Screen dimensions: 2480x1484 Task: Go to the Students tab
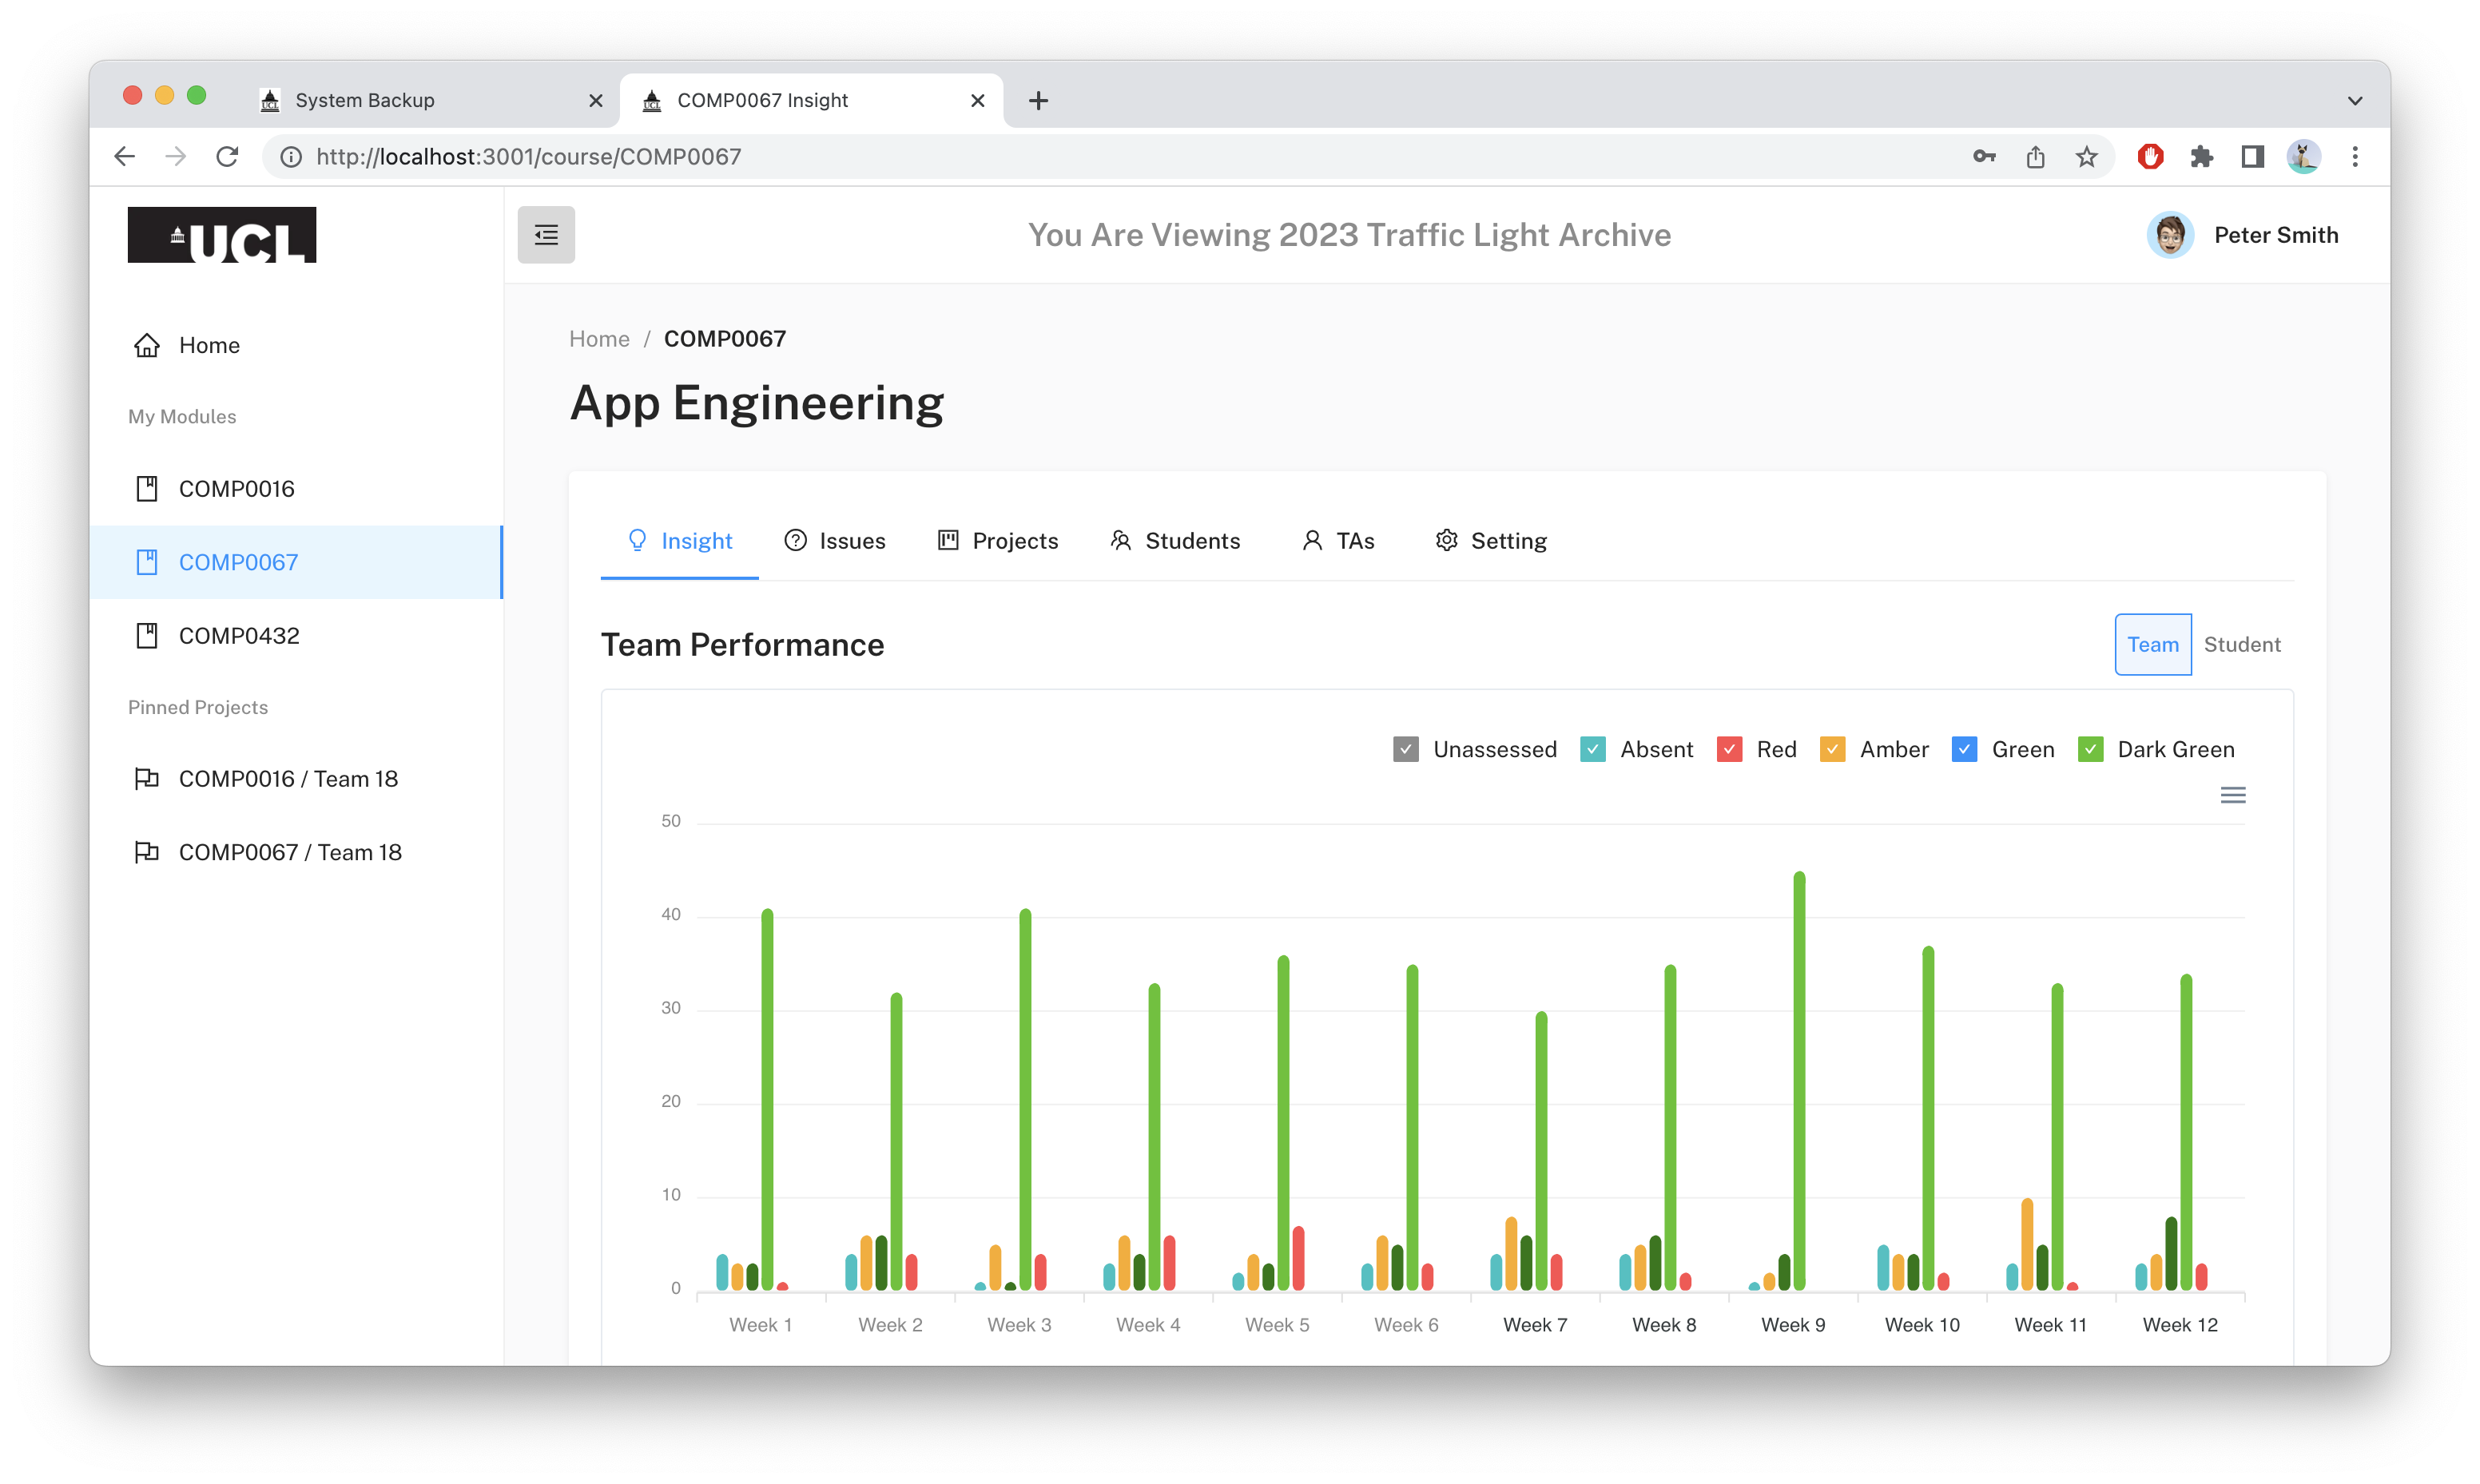coord(1175,541)
